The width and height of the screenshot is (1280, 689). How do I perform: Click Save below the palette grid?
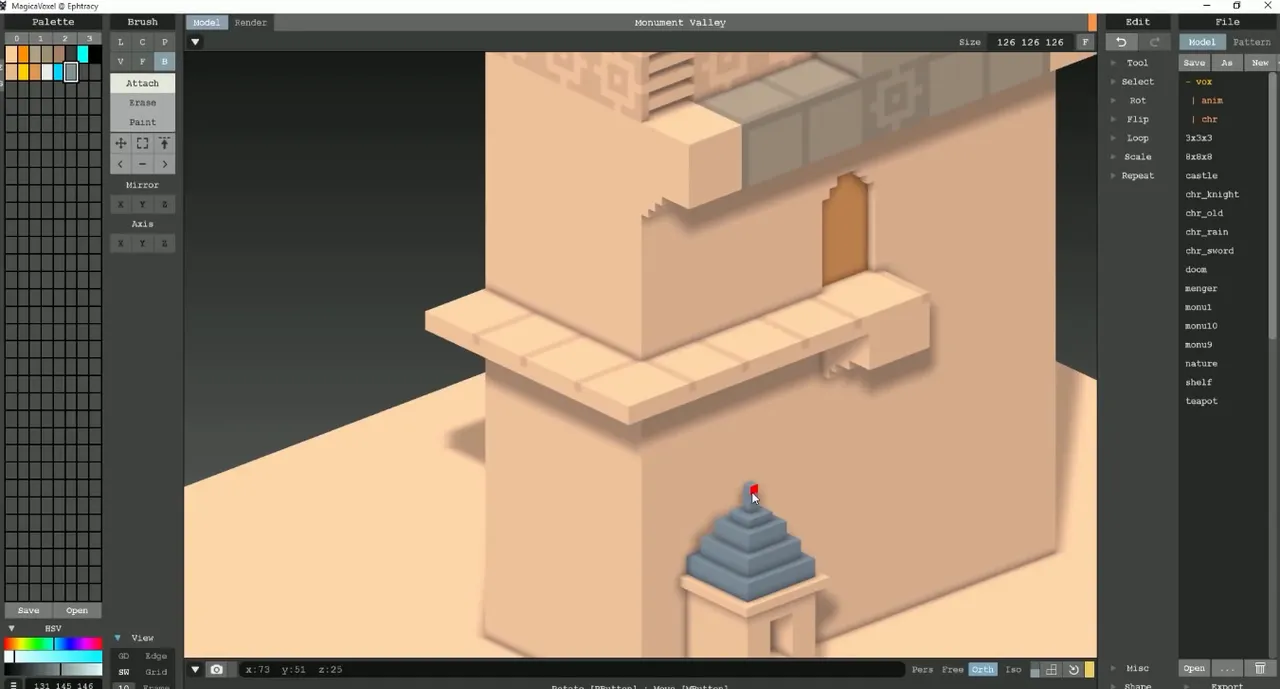click(29, 610)
